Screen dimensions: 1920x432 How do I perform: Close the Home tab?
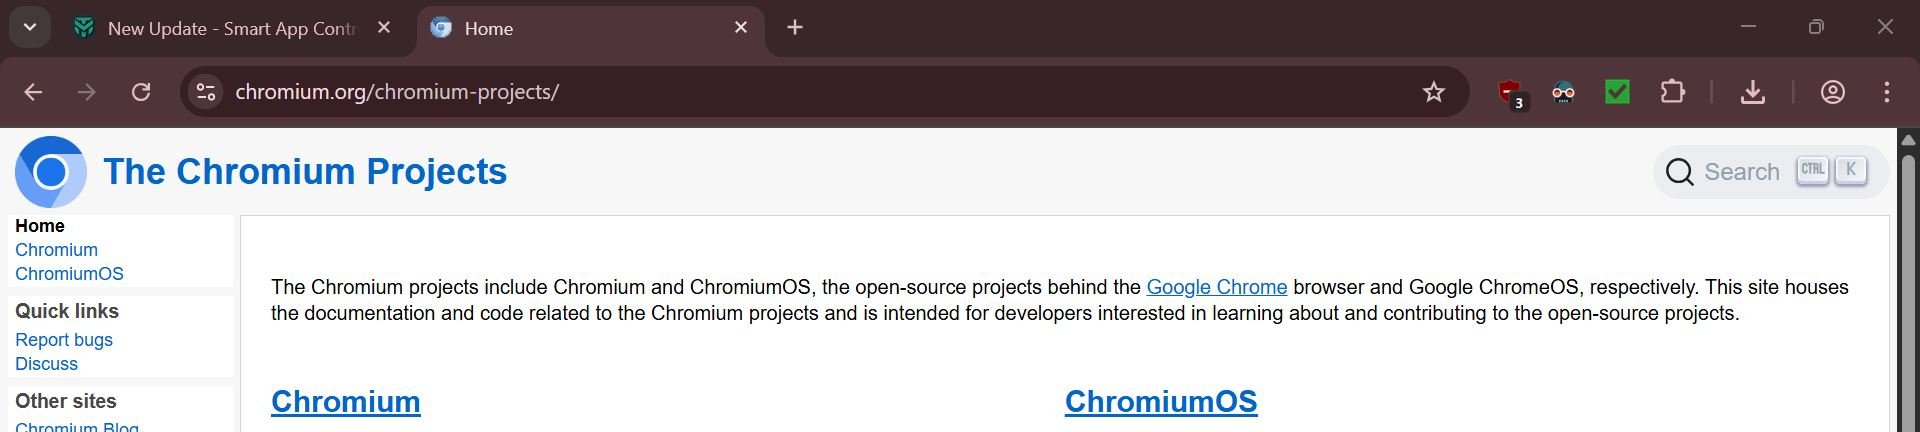click(x=741, y=28)
